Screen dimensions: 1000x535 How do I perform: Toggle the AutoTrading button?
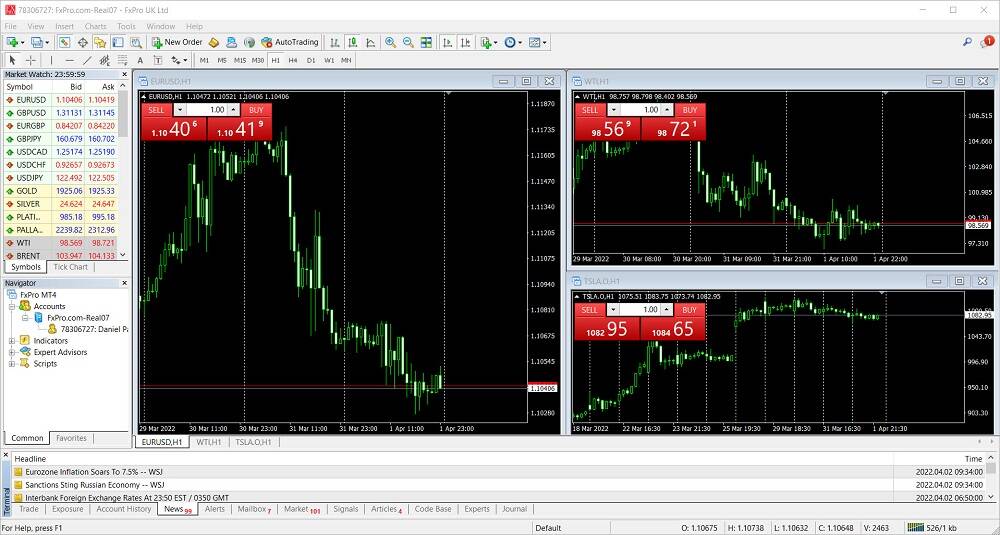coord(289,42)
